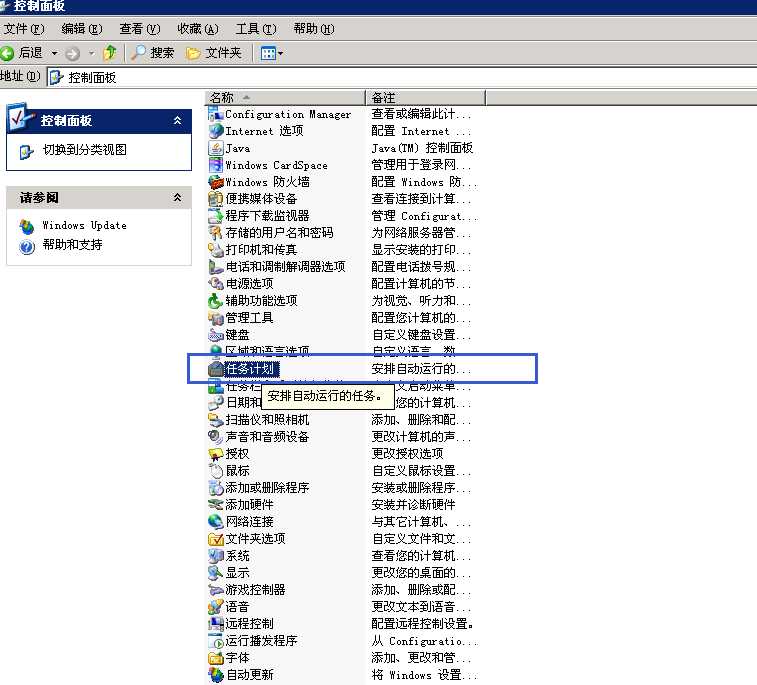Select the Java(TM) 控制面板 description text

pyautogui.click(x=422, y=148)
